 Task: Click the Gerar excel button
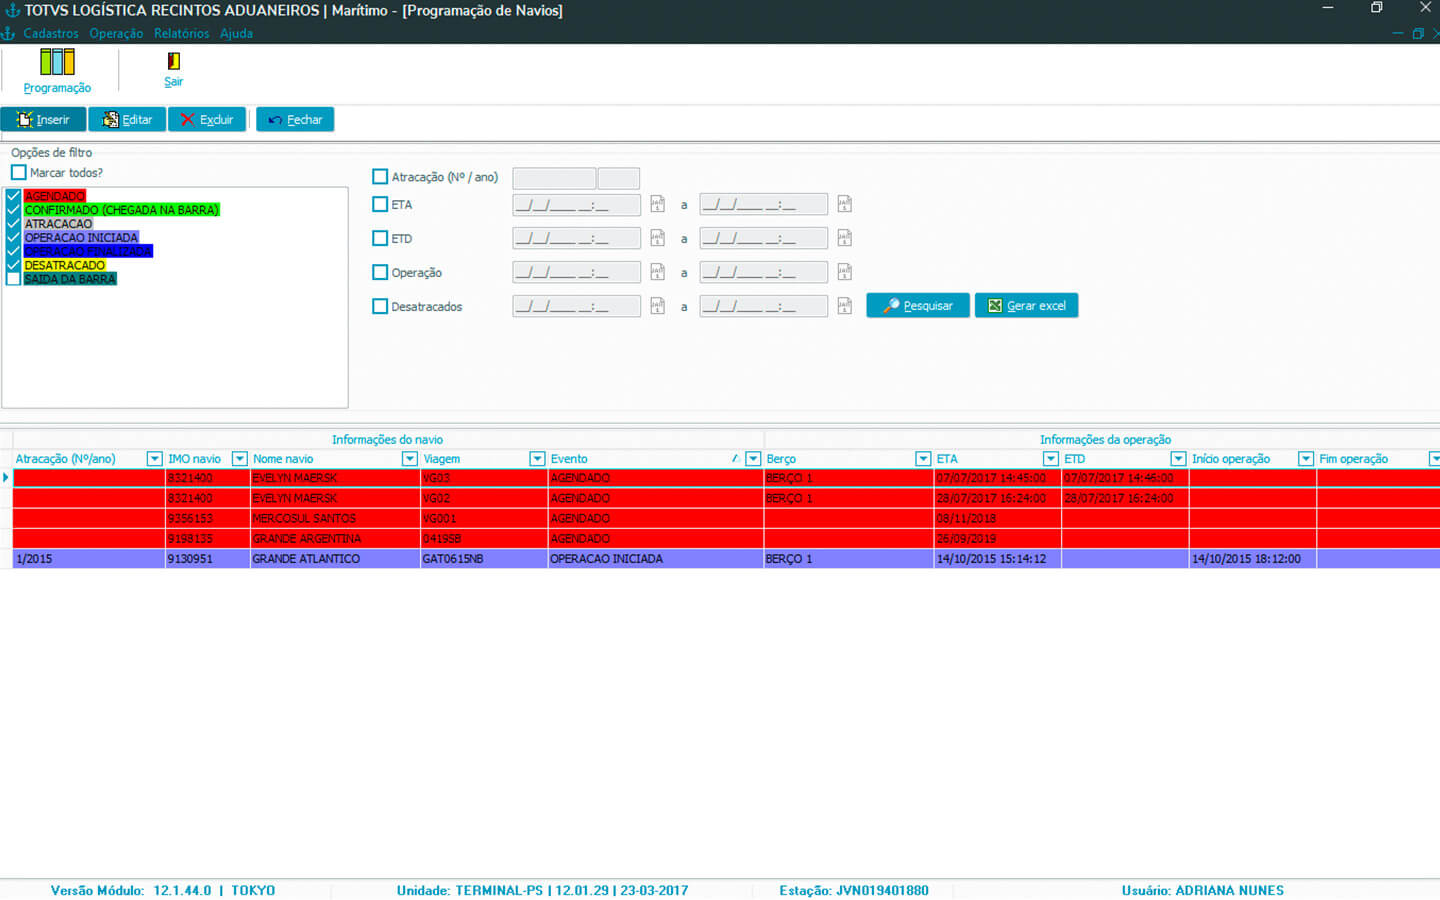click(1026, 306)
